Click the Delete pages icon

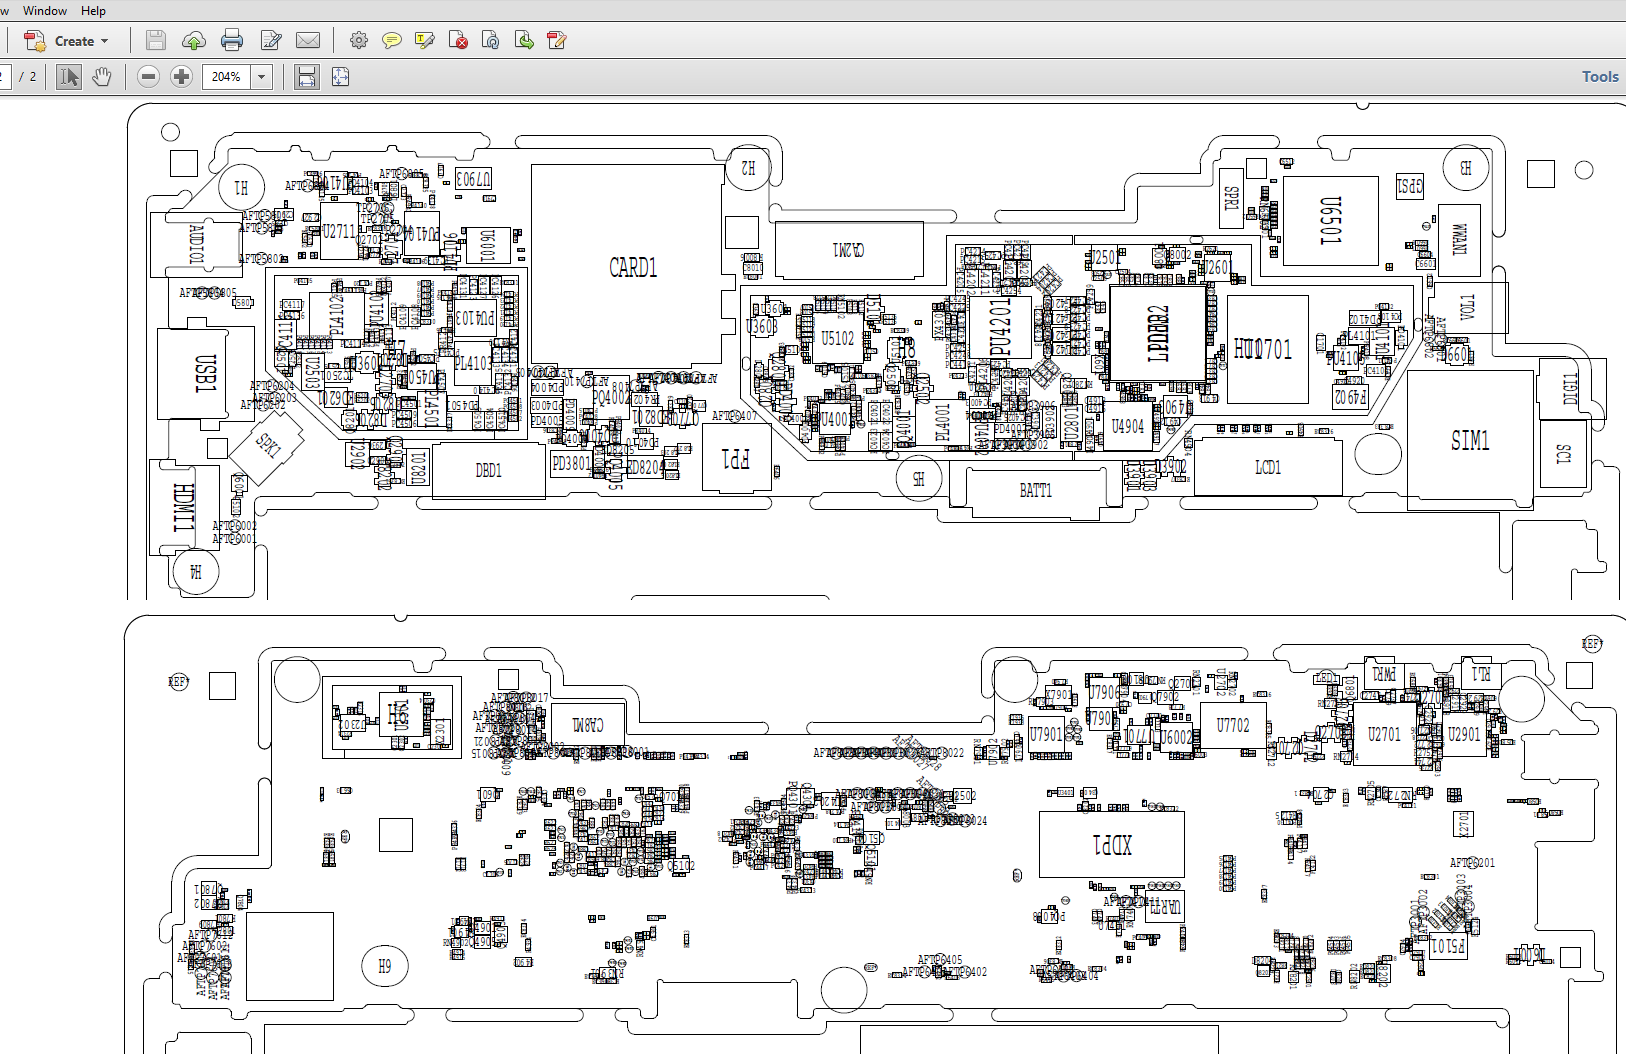pyautogui.click(x=458, y=41)
